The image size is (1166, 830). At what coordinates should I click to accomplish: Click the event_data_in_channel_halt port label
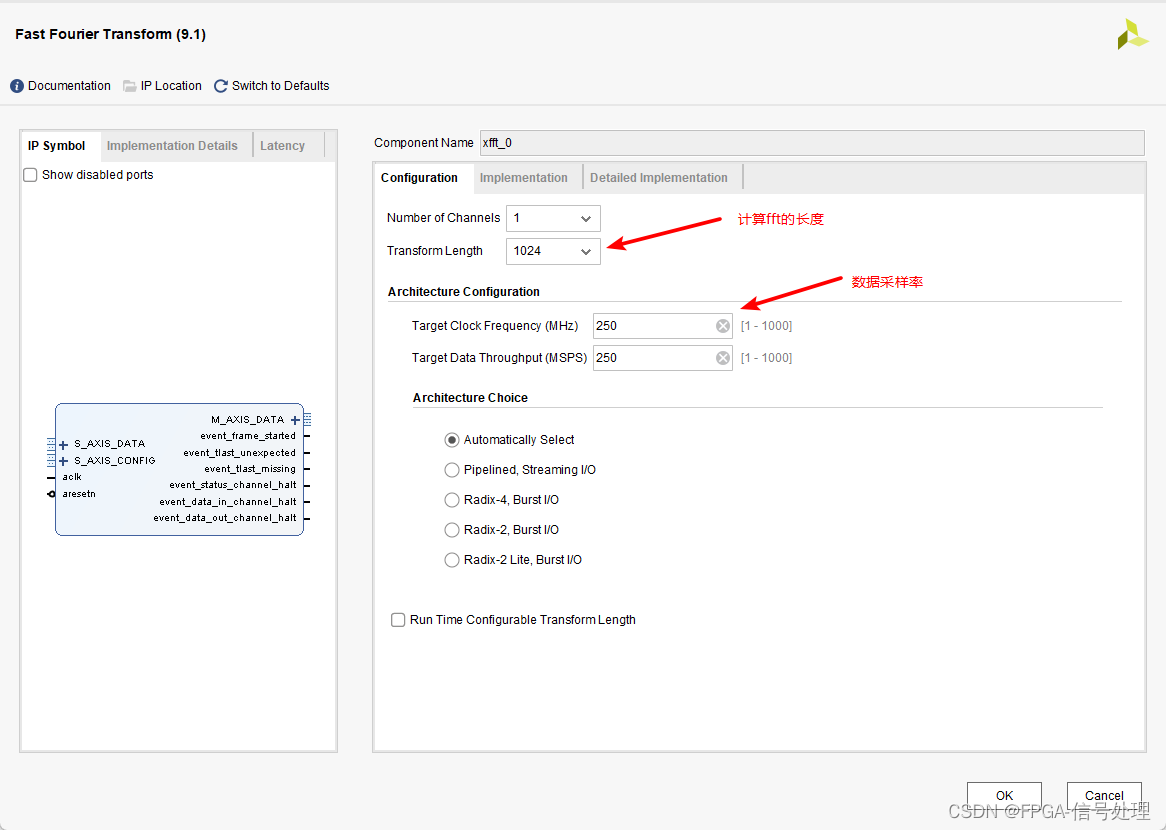(228, 502)
